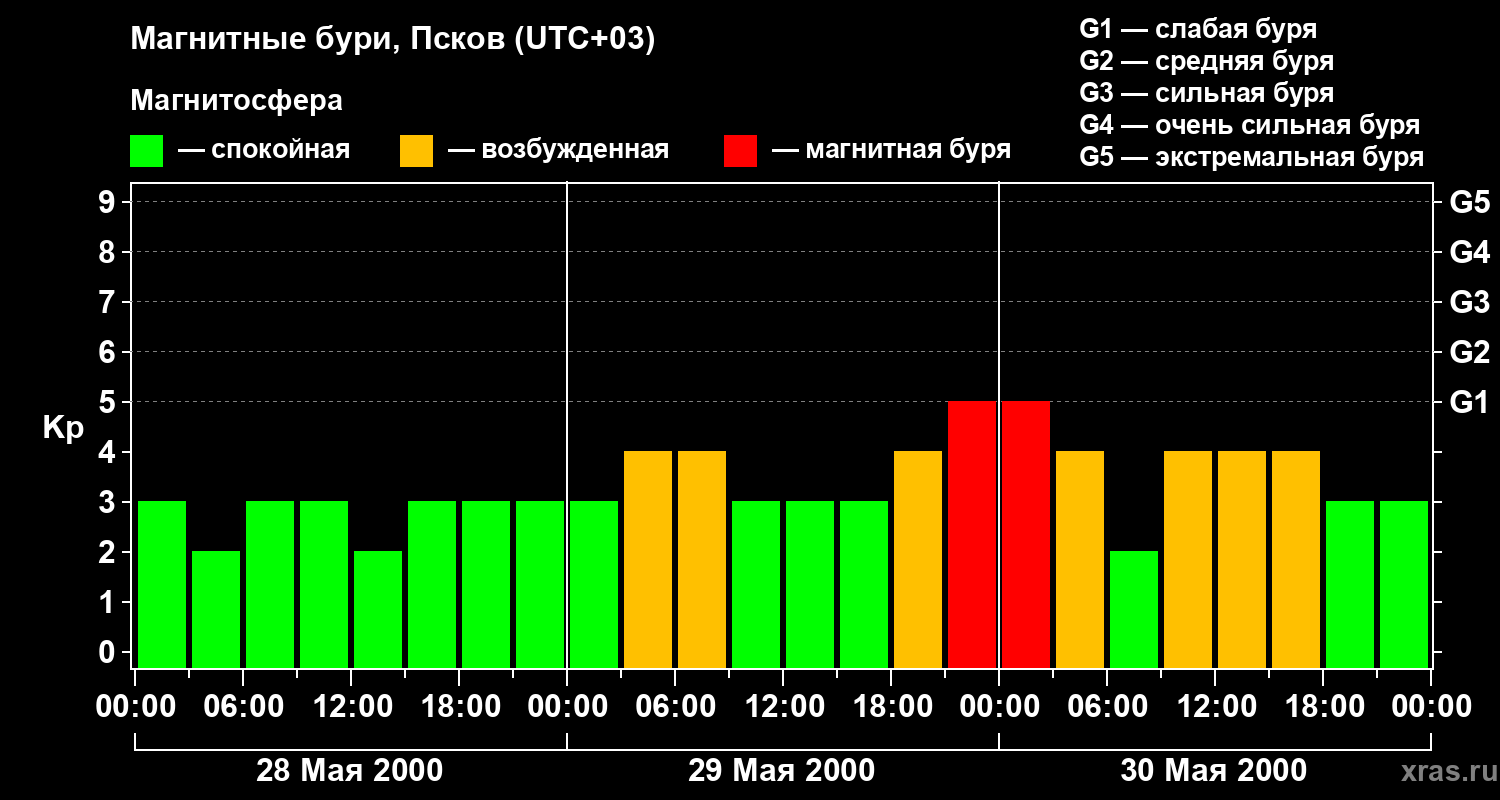The width and height of the screenshot is (1500, 800).
Task: Click the red bar for 21:00–00:00 on 29 May
Action: pos(972,534)
